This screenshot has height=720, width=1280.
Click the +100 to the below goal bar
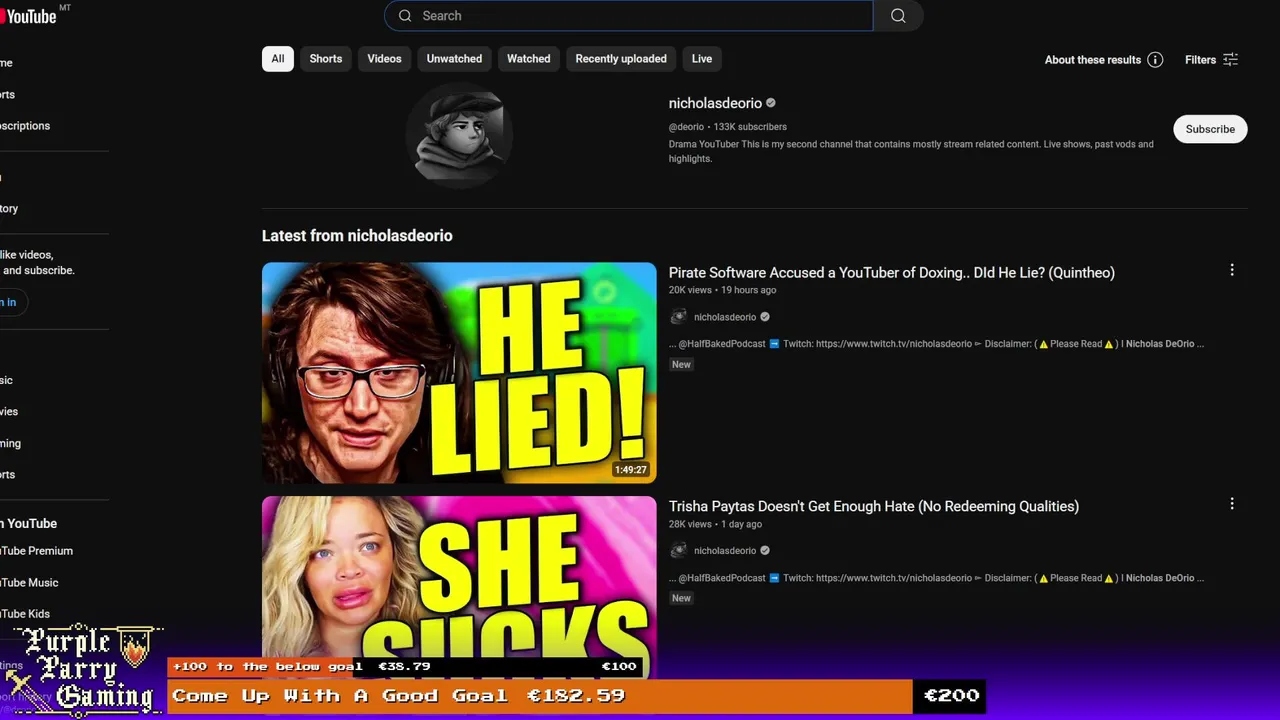coord(404,667)
